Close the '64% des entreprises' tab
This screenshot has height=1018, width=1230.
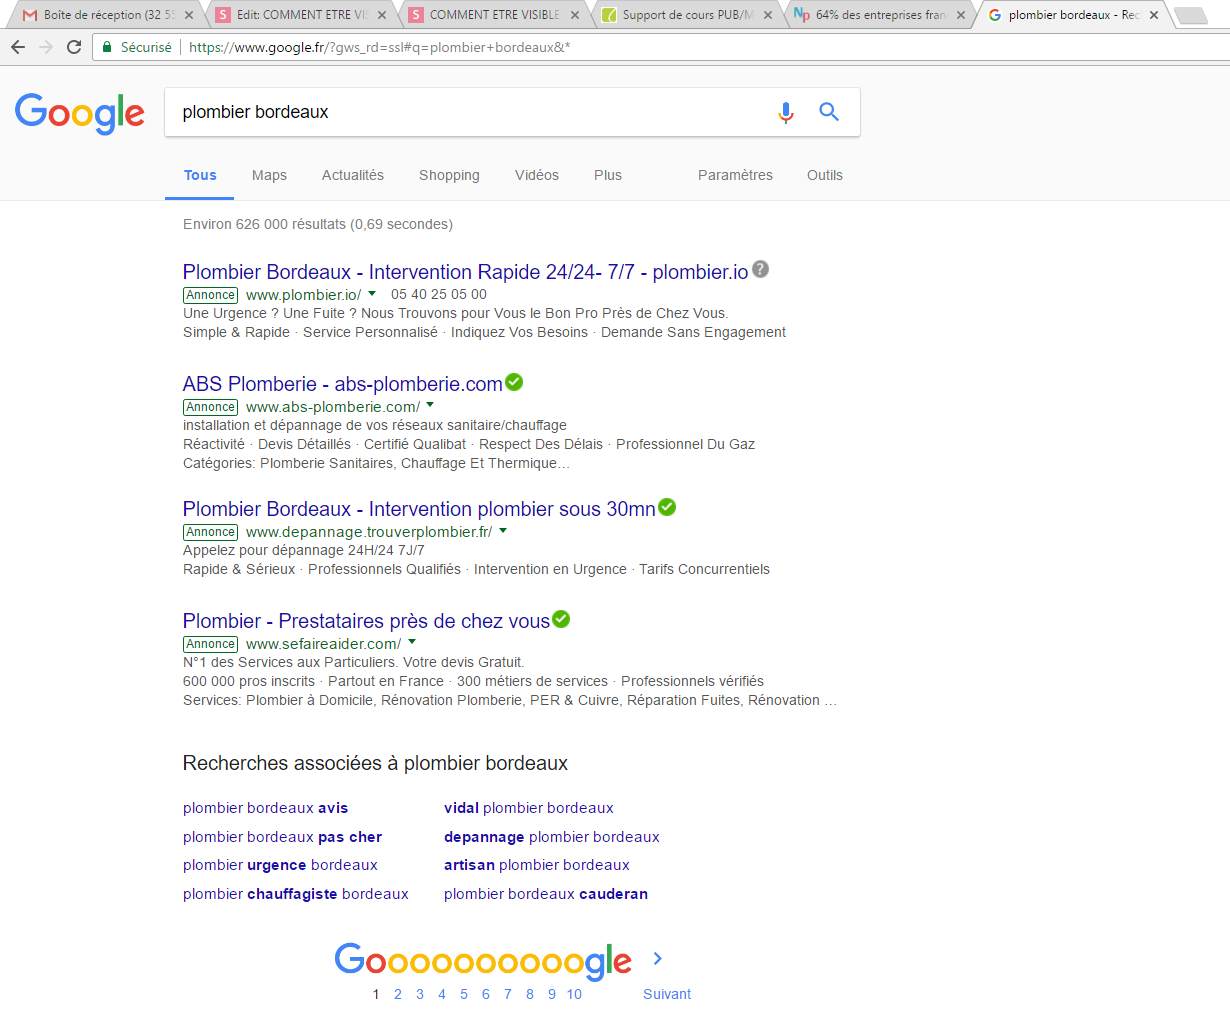click(x=961, y=15)
